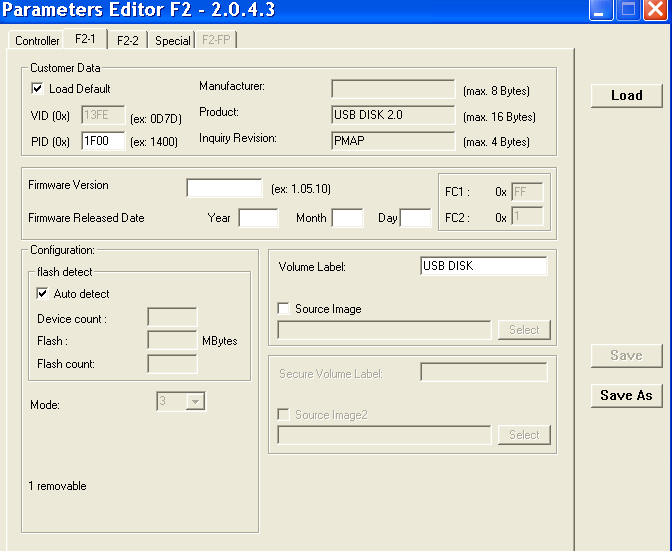The width and height of the screenshot is (672, 551).
Task: Toggle the Auto detect checkbox
Action: (x=43, y=294)
